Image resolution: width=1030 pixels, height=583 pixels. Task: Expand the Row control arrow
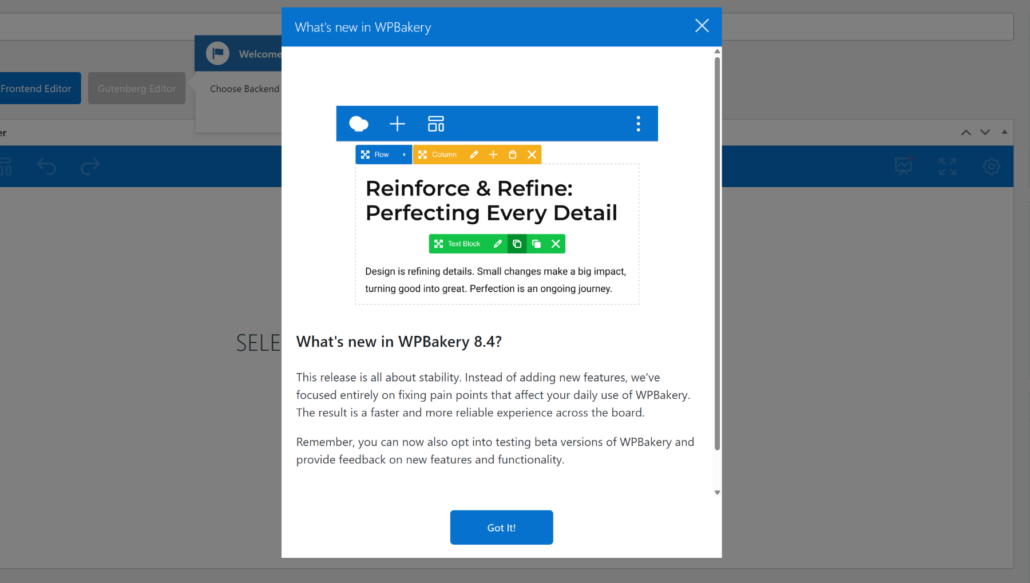click(x=404, y=155)
